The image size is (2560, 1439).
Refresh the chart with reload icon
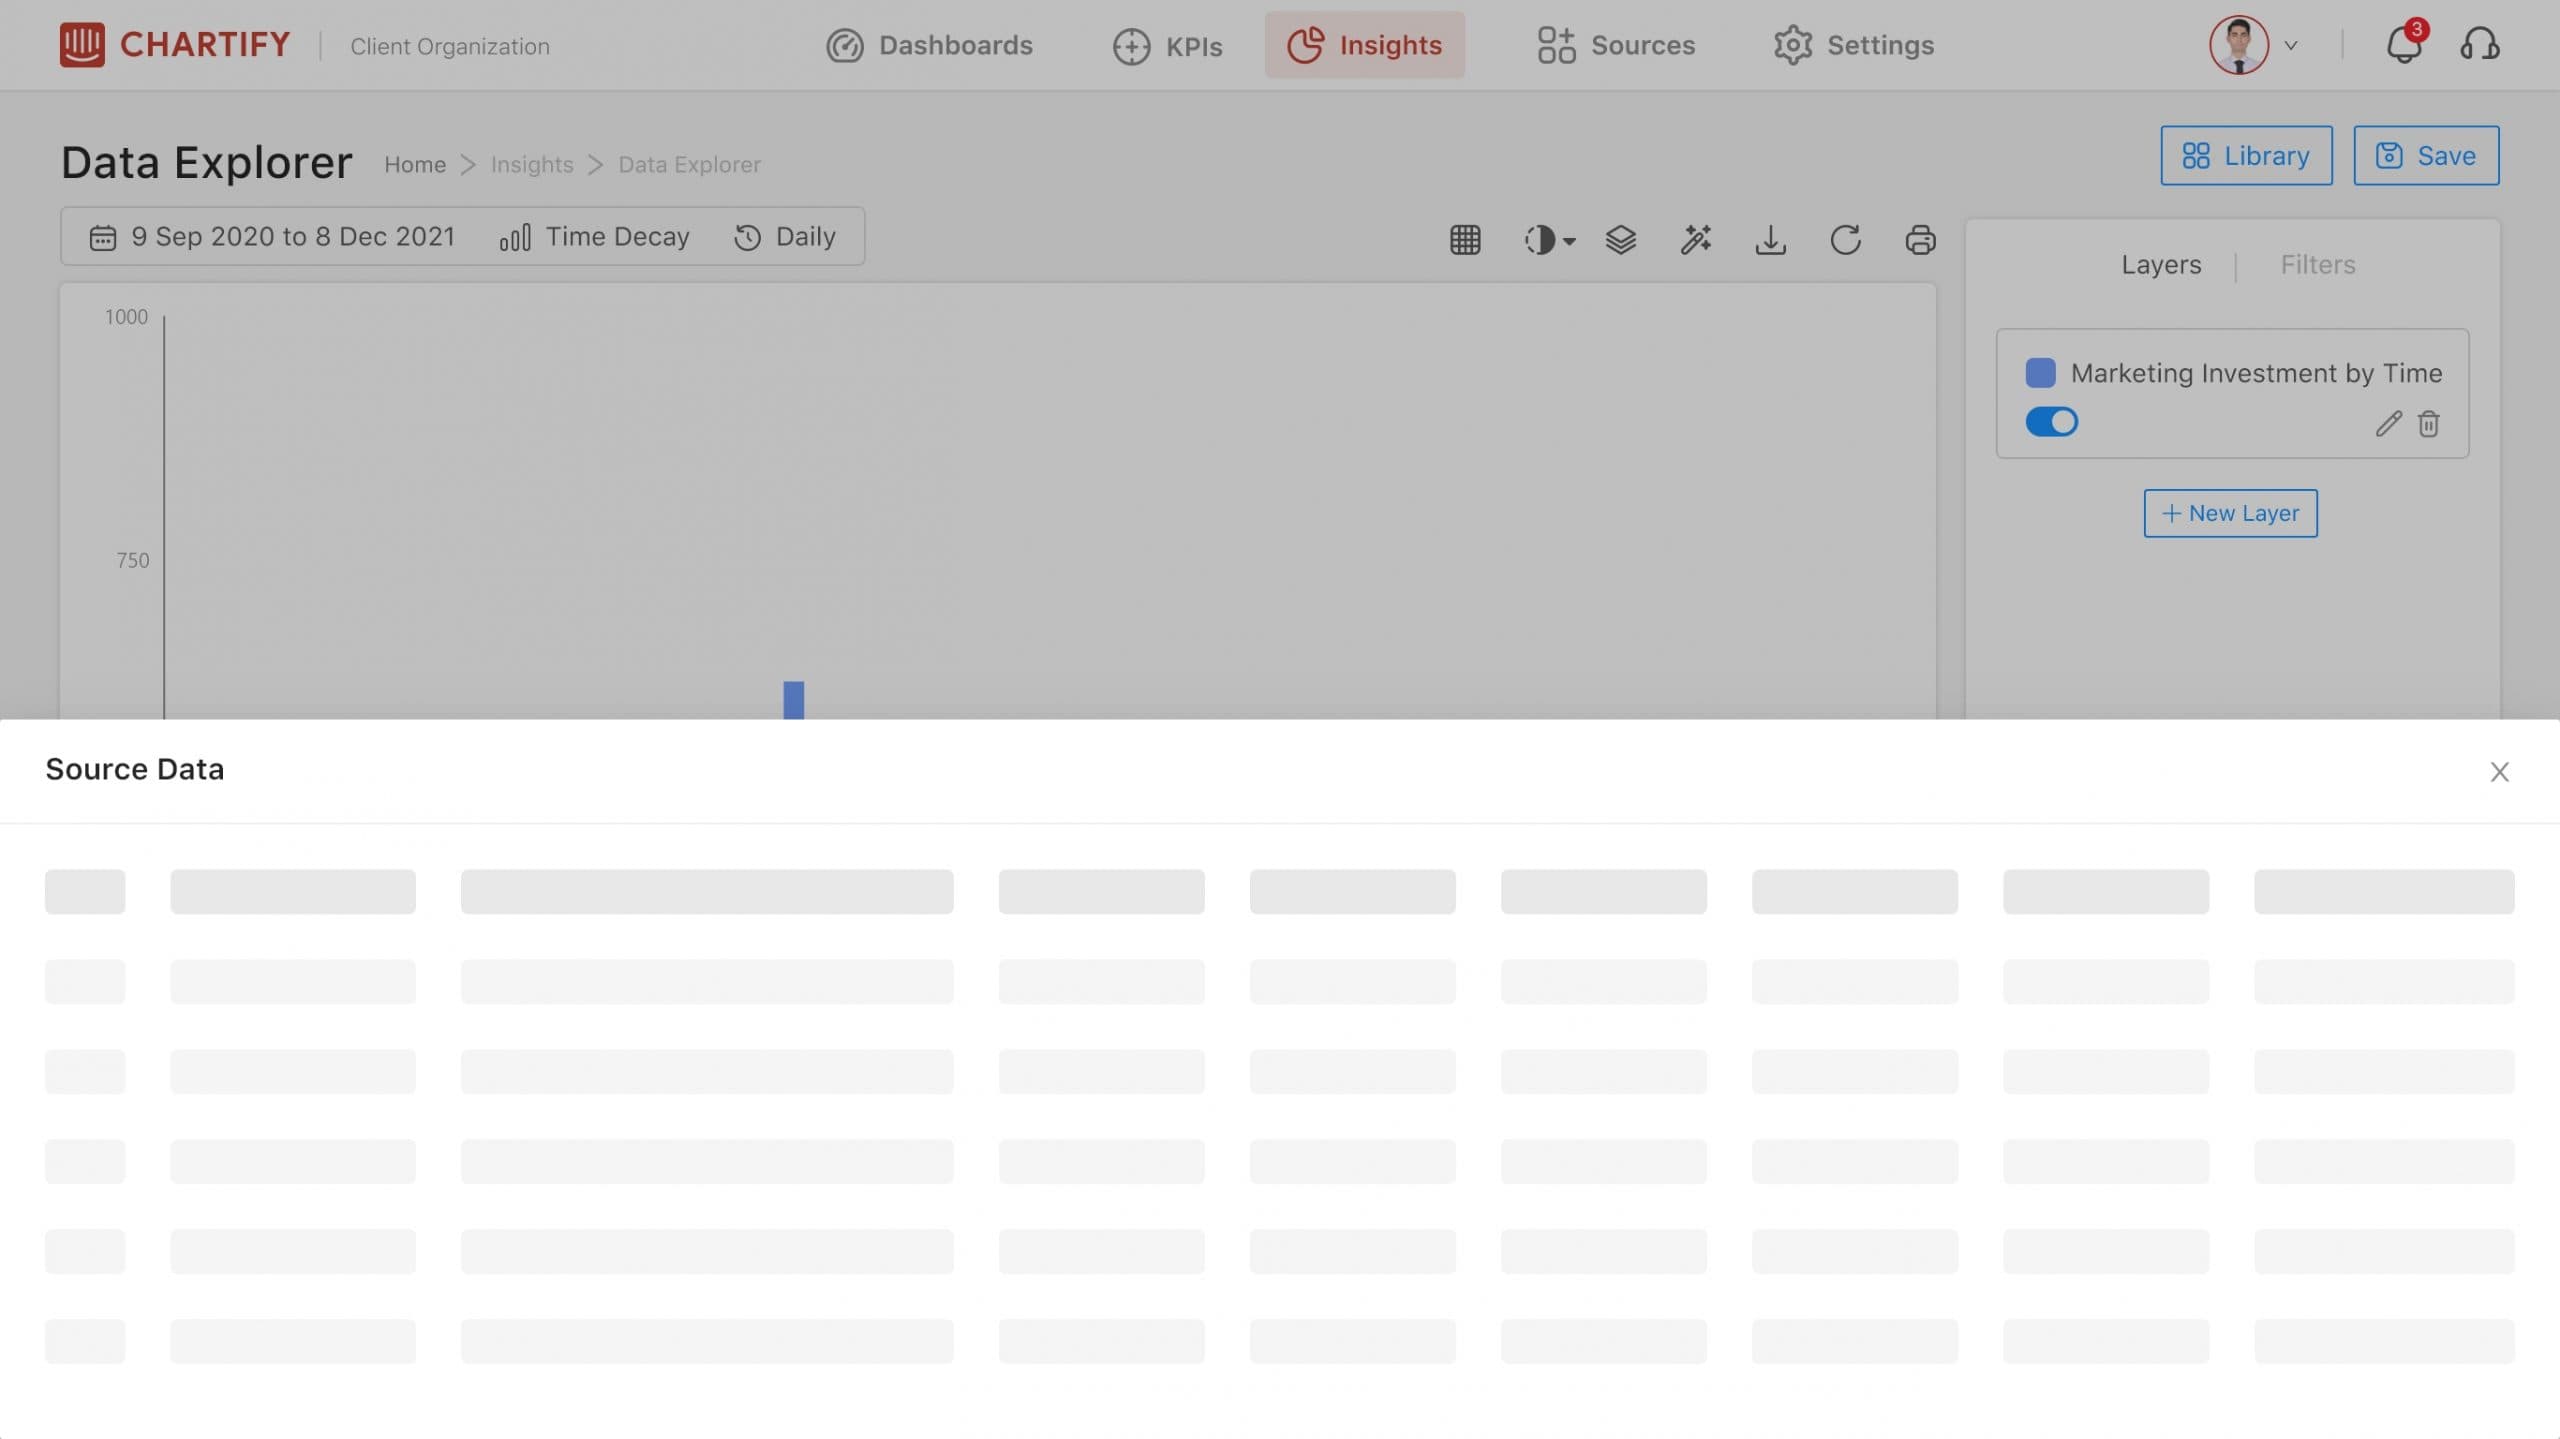(x=1845, y=240)
